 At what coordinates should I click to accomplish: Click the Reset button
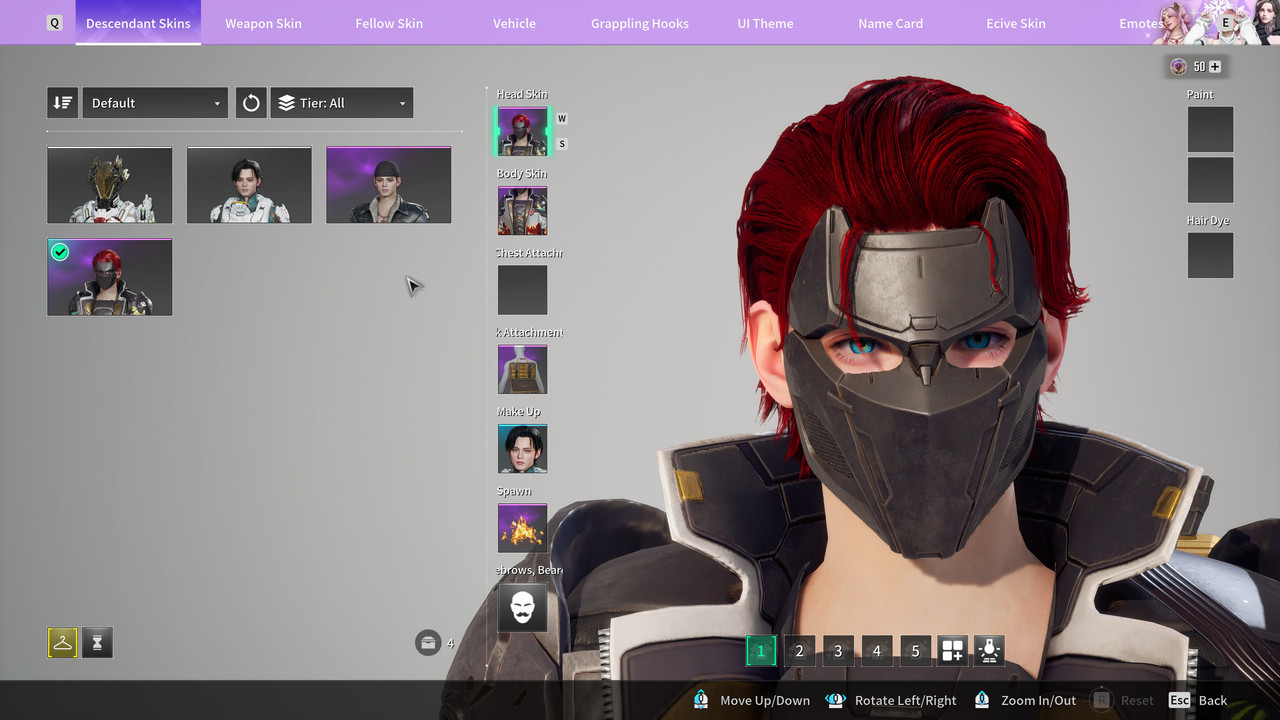click(x=1122, y=700)
